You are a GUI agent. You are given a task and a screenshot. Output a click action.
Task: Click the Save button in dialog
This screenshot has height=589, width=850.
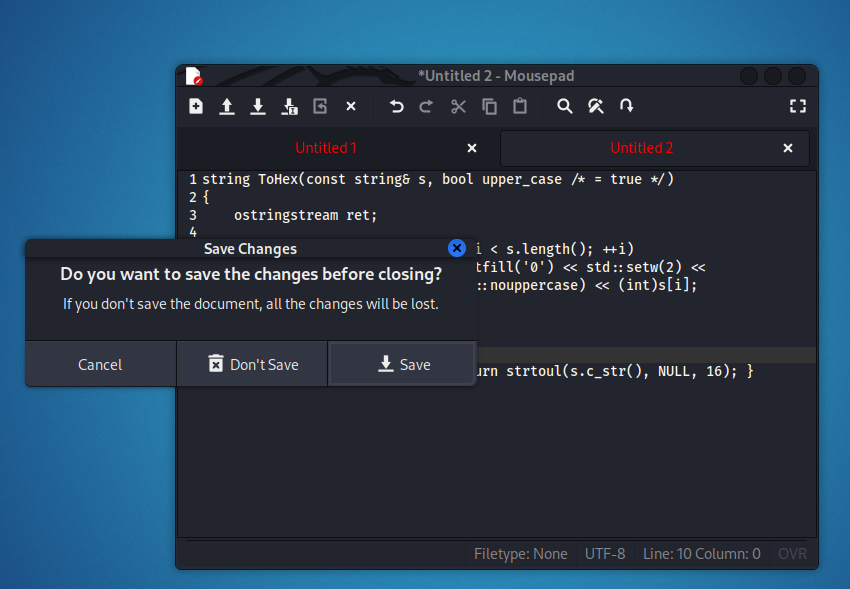(x=402, y=365)
